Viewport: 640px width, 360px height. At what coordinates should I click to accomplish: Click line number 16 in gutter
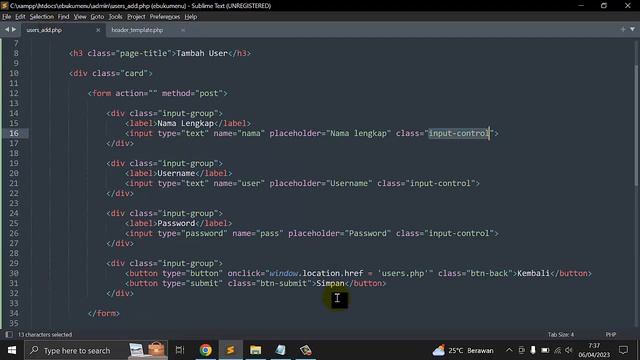[14, 133]
